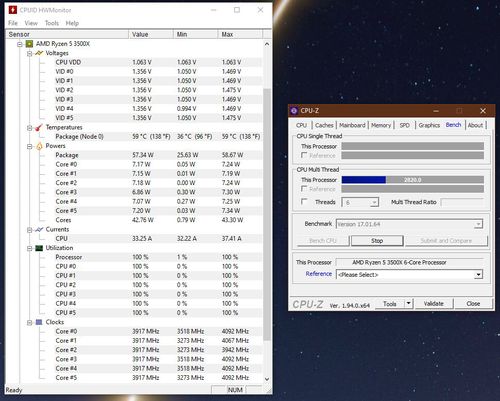Open the Benchmark version dropdown
This screenshot has width=500, height=401.
[x=478, y=224]
